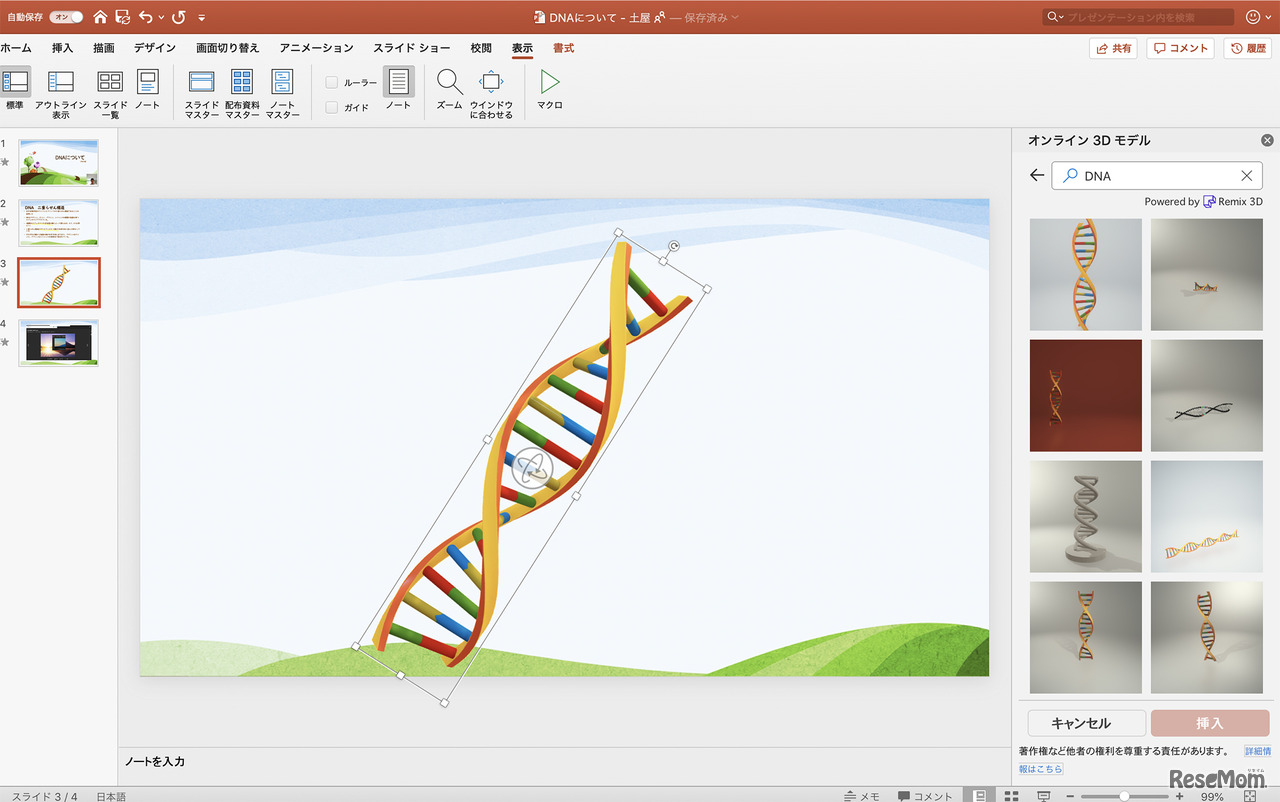The image size is (1280, 802).
Task: Open Slide Sorter (スライド一覧) view
Action: [110, 93]
